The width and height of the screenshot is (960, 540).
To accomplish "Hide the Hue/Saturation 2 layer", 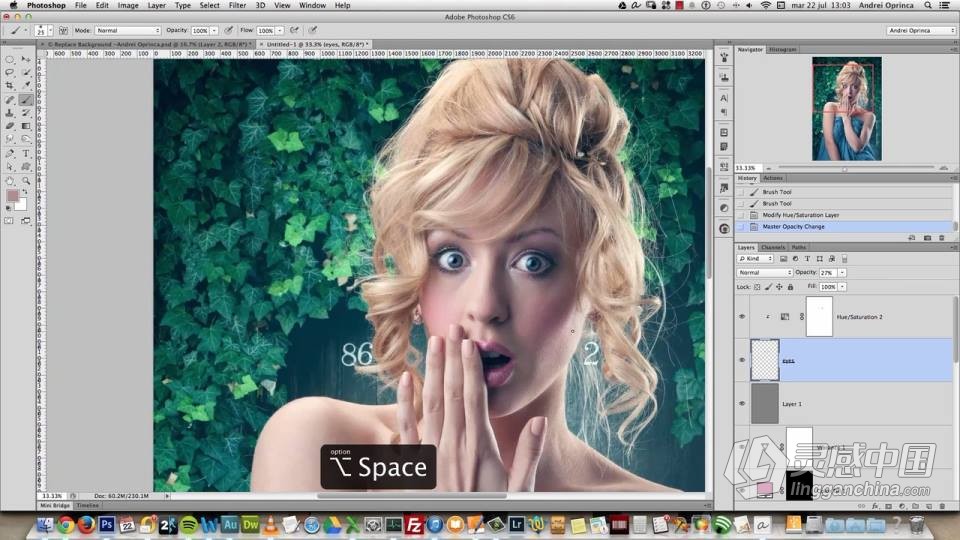I will (742, 317).
